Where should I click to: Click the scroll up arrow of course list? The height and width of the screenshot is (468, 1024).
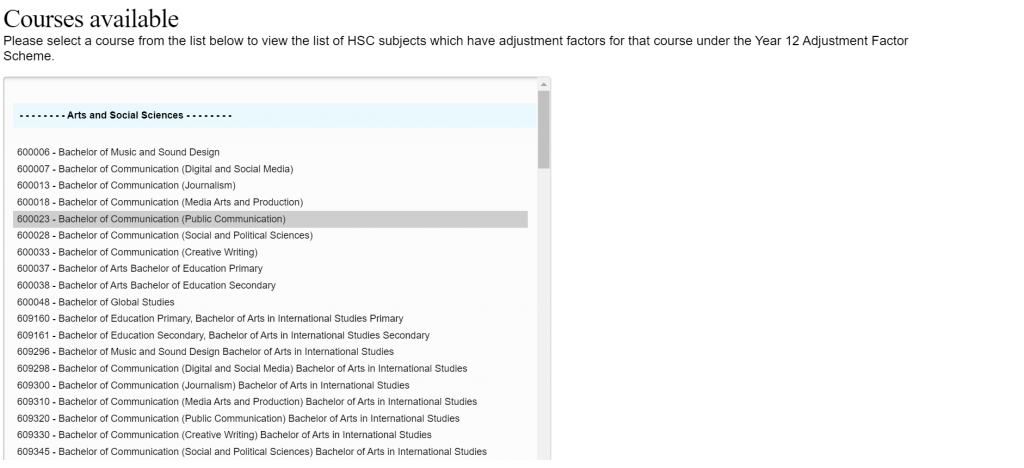[544, 84]
